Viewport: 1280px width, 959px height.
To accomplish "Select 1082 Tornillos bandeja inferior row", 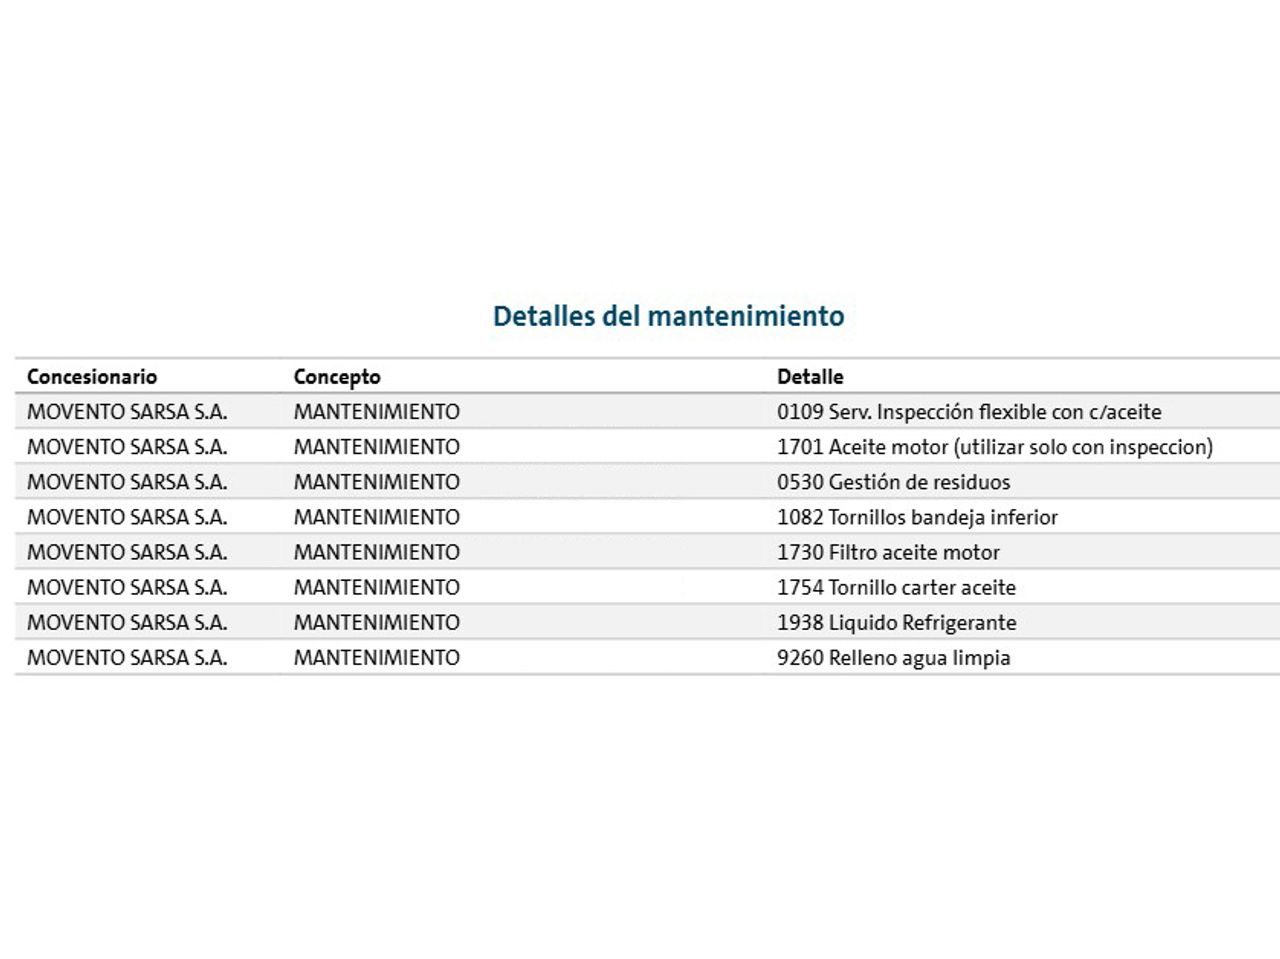I will click(x=917, y=517).
